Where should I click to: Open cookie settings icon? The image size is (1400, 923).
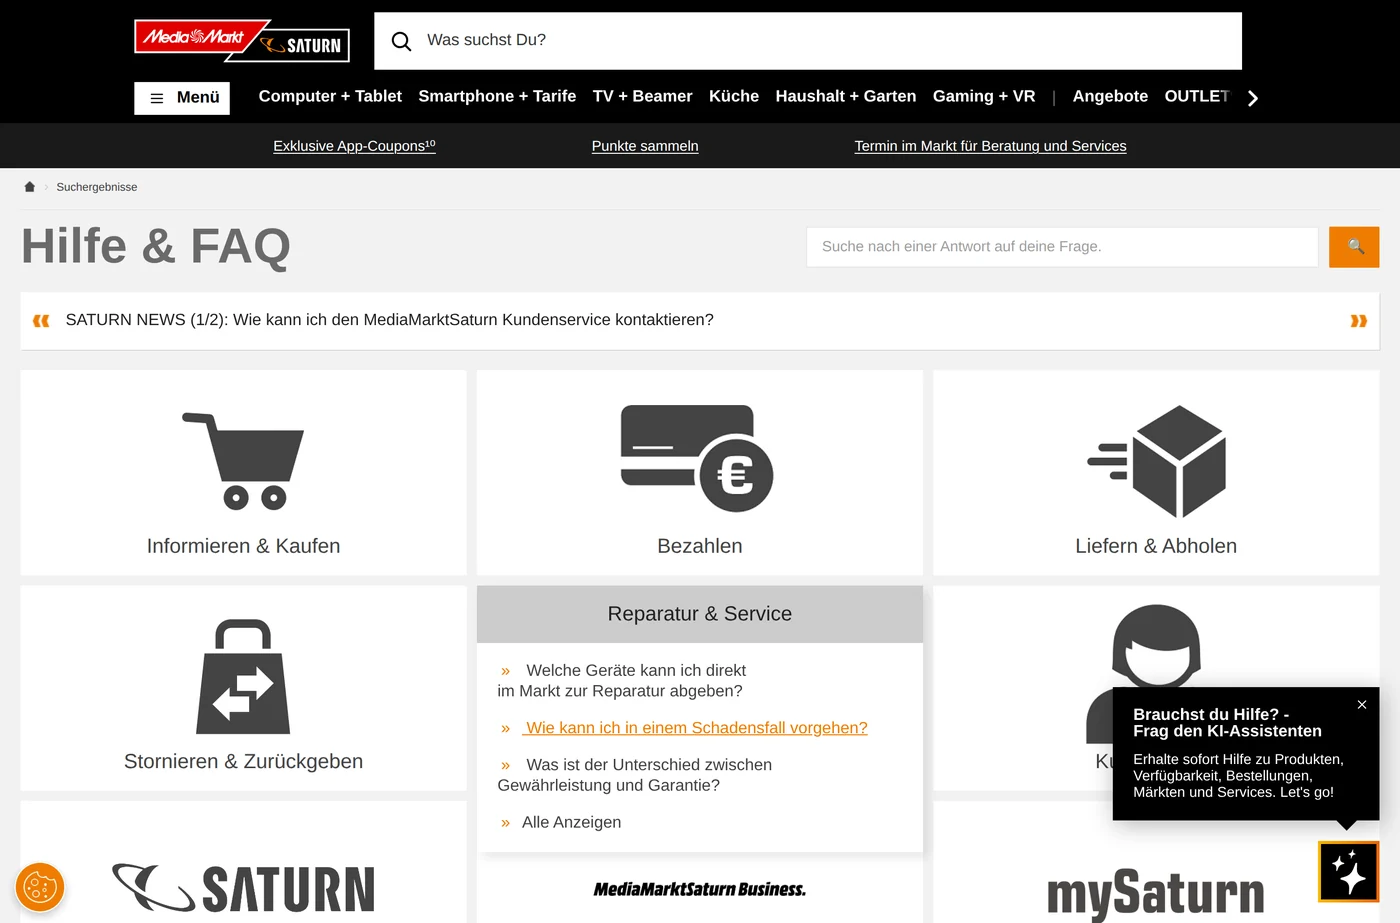pos(40,887)
